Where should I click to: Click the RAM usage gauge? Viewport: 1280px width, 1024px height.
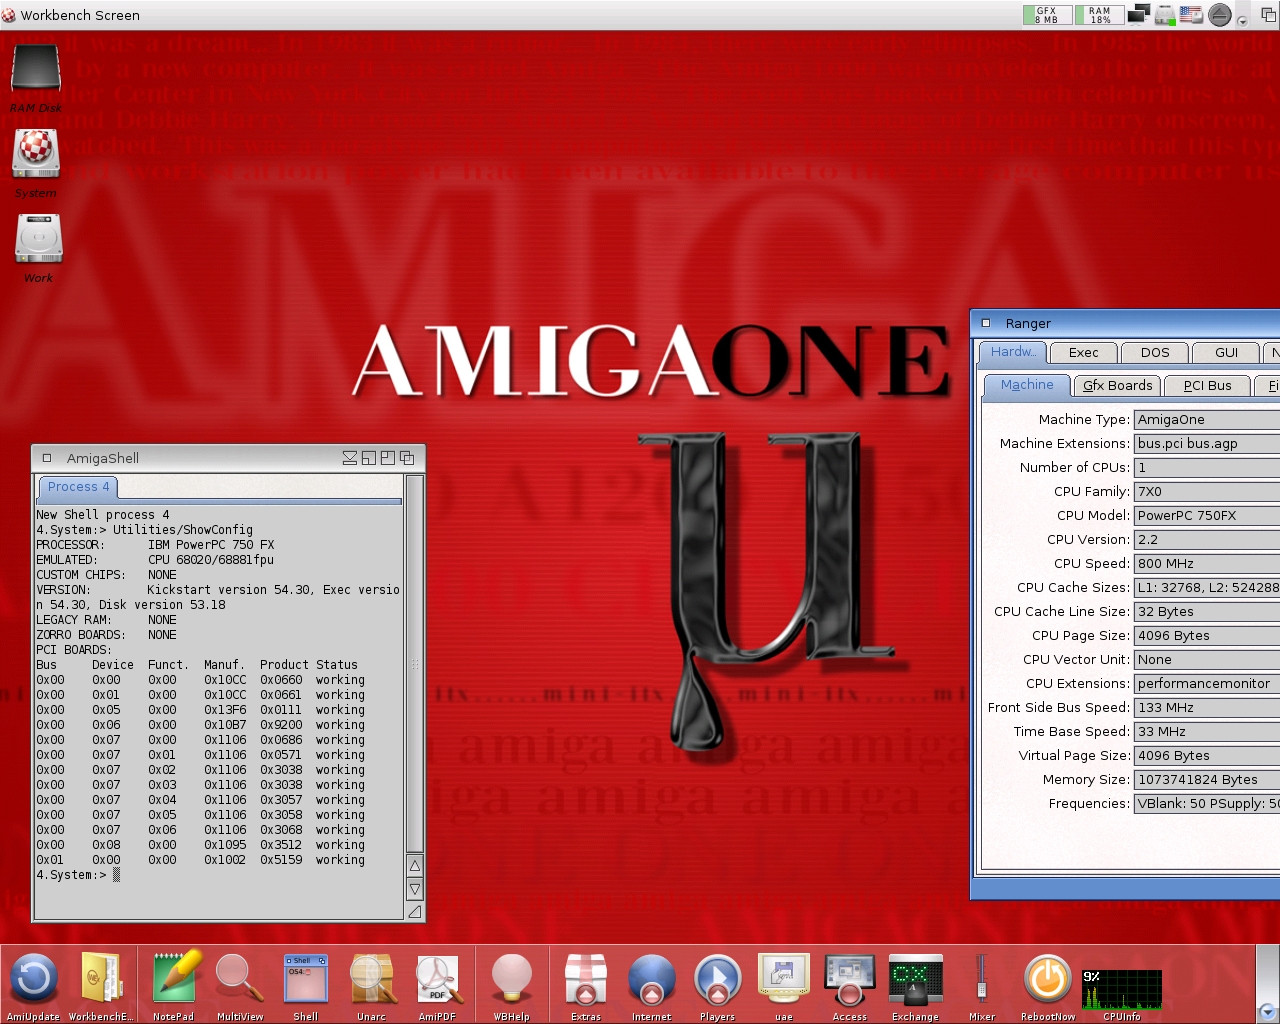point(1099,15)
